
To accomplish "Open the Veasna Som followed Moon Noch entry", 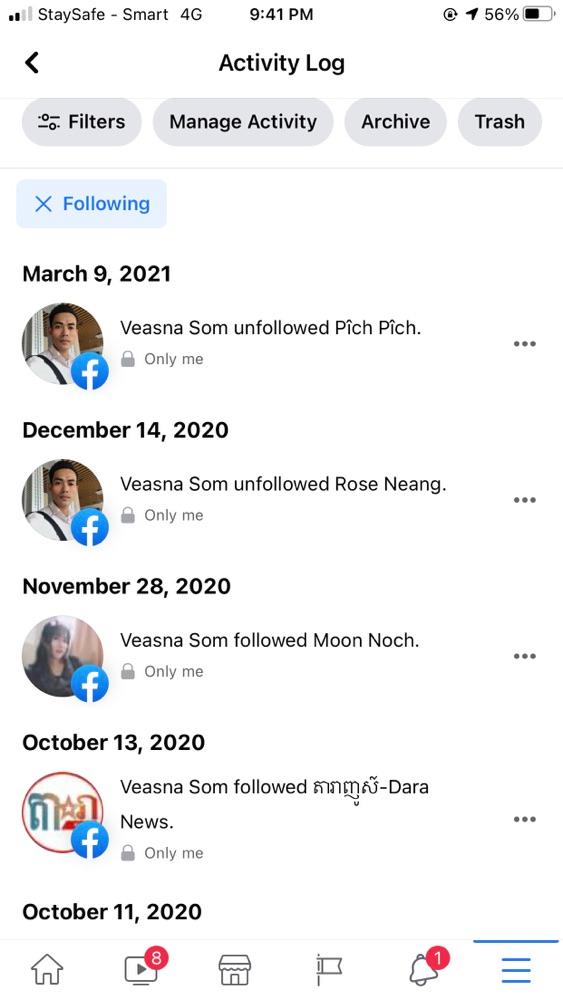I will [281, 656].
